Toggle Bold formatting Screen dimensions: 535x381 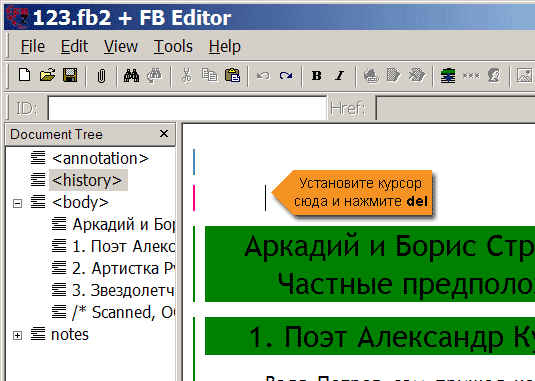(316, 75)
